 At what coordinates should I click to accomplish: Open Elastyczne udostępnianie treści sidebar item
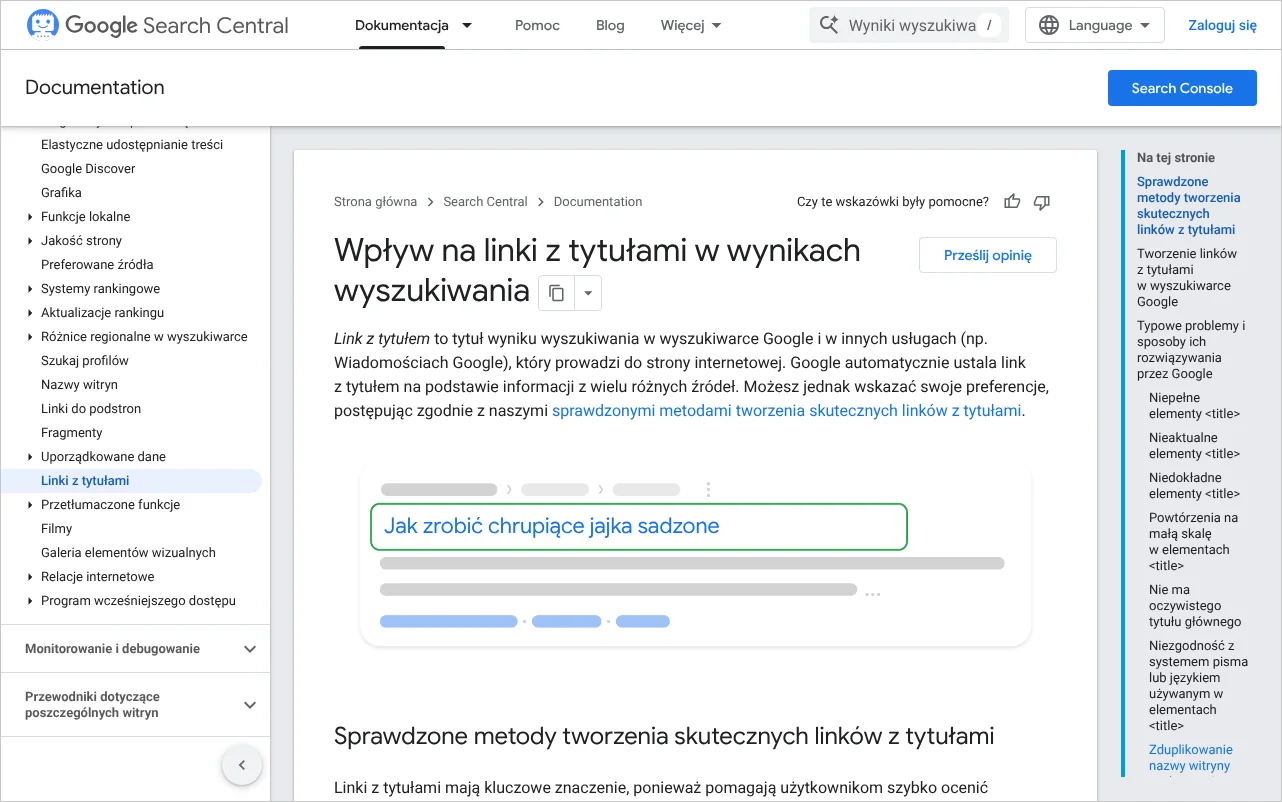(x=132, y=145)
